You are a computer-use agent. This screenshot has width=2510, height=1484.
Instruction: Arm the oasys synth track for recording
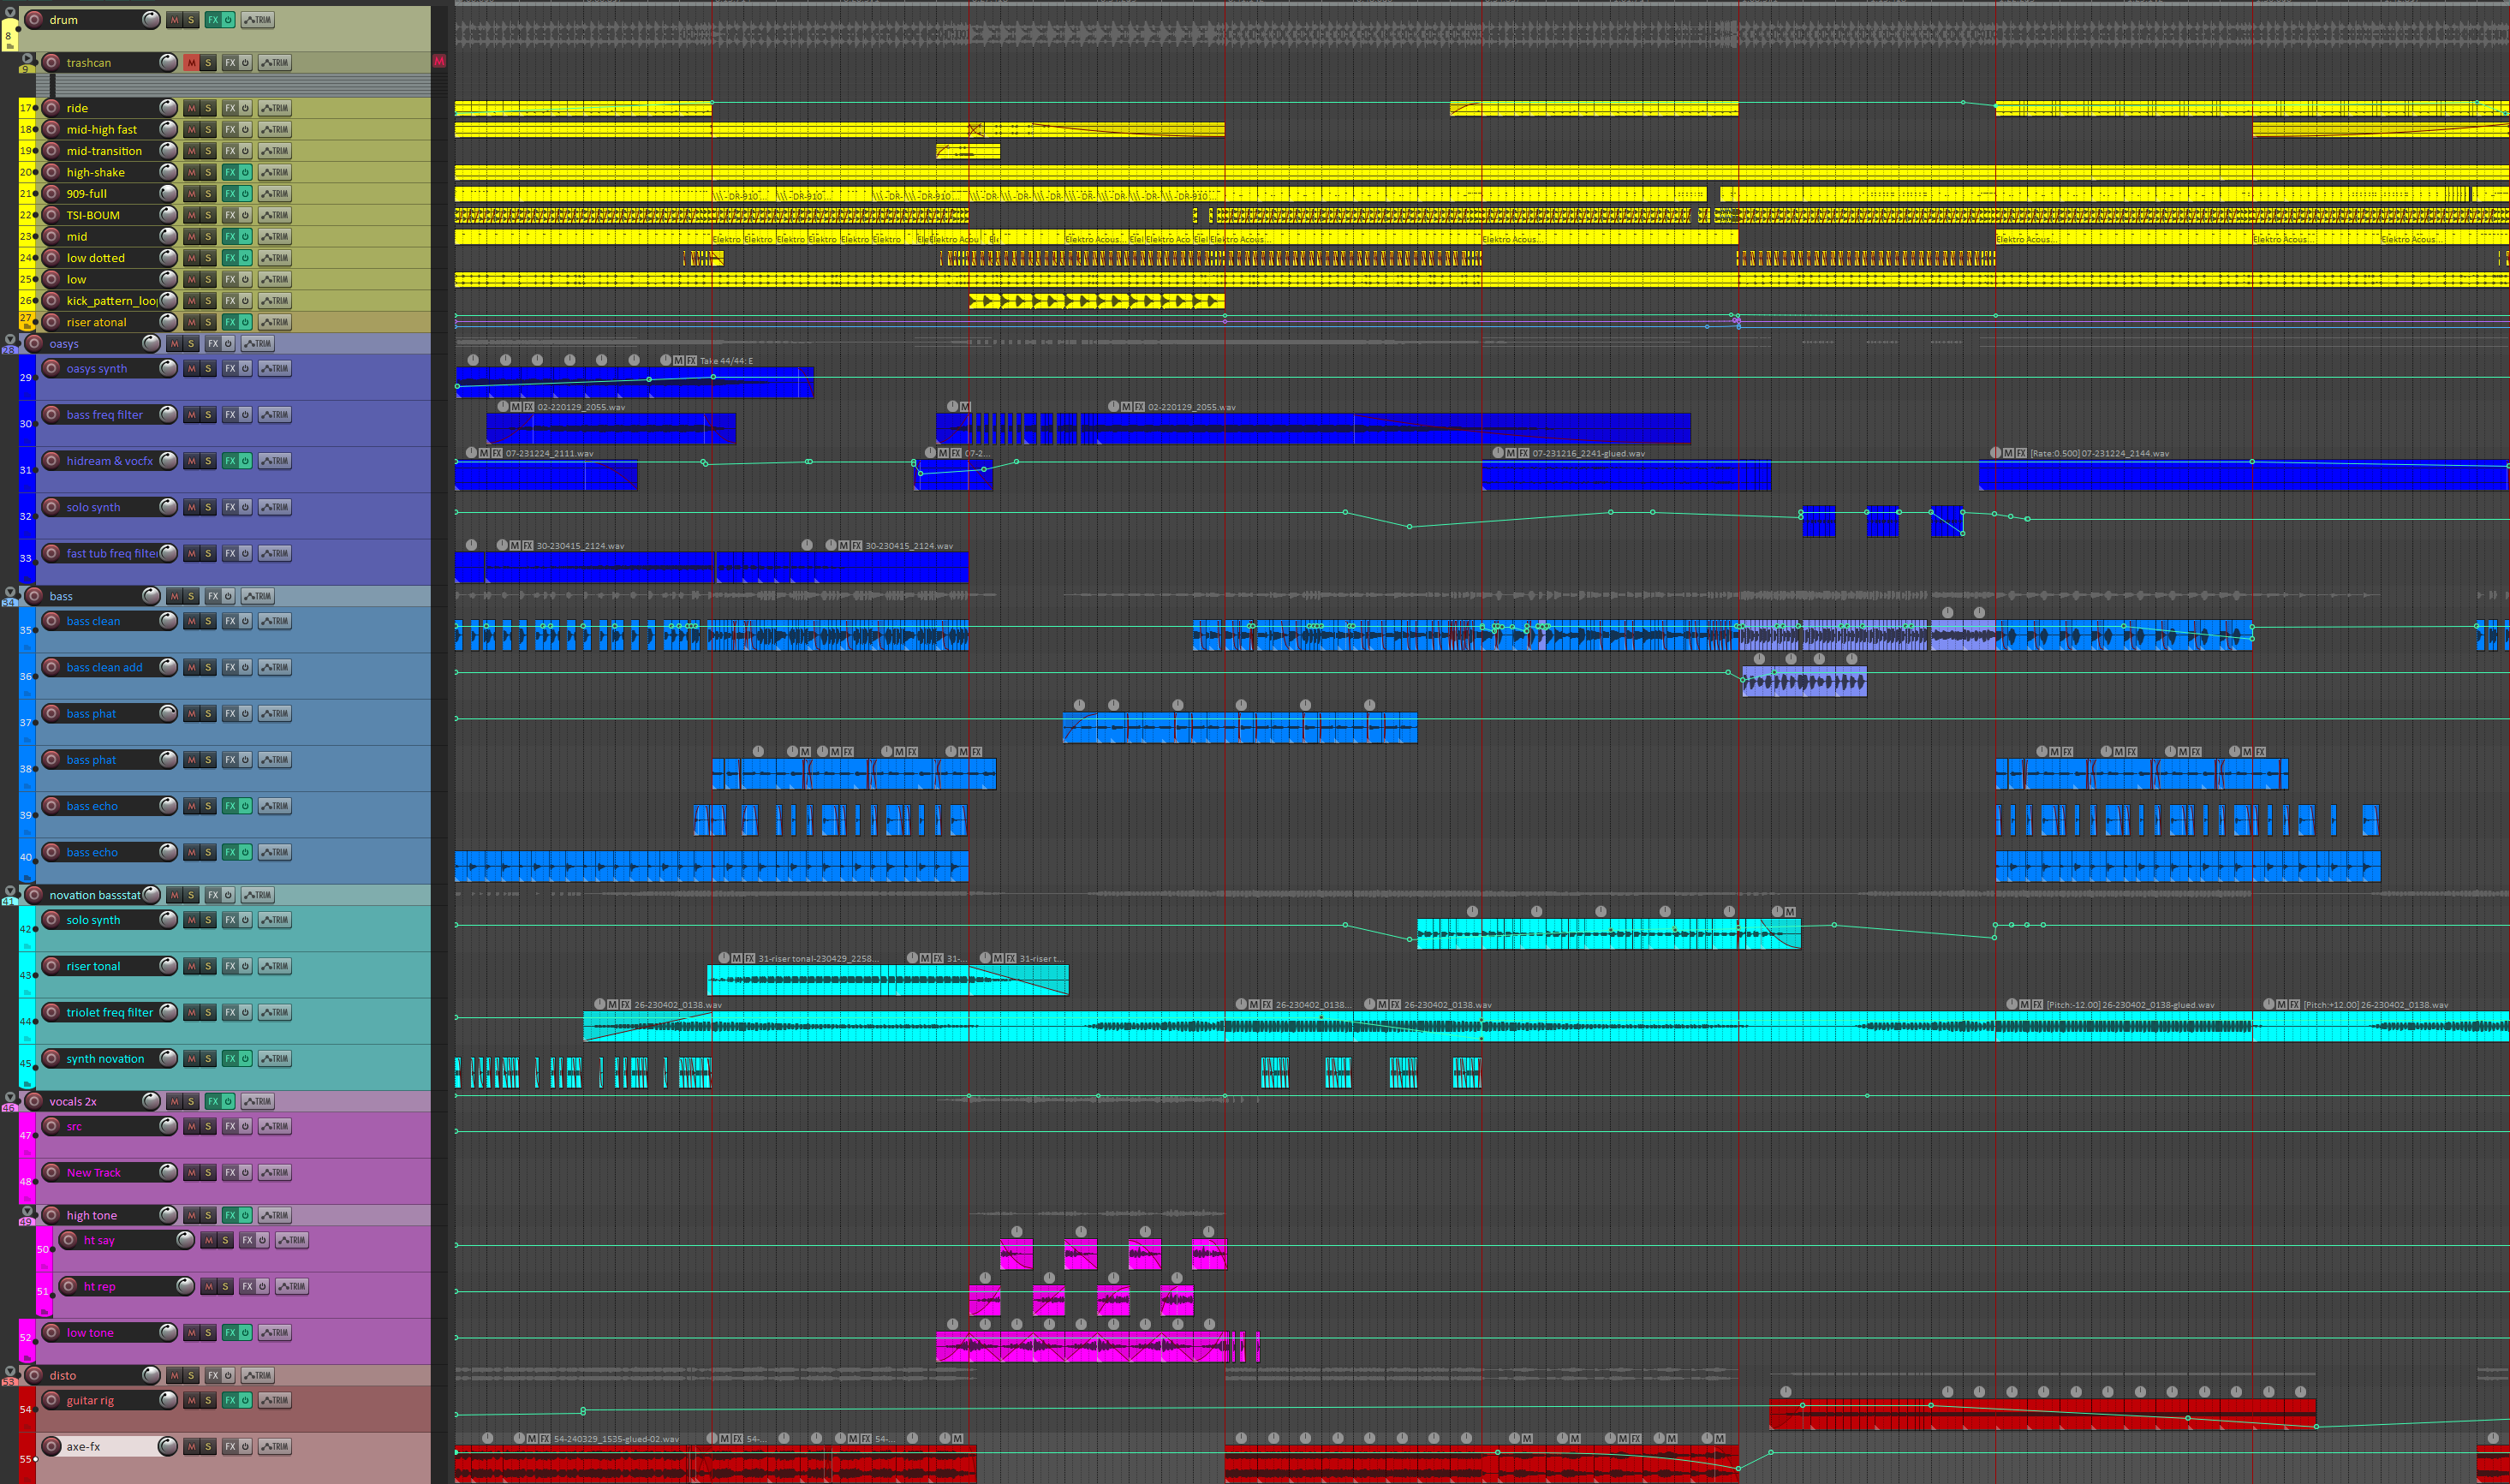[51, 368]
